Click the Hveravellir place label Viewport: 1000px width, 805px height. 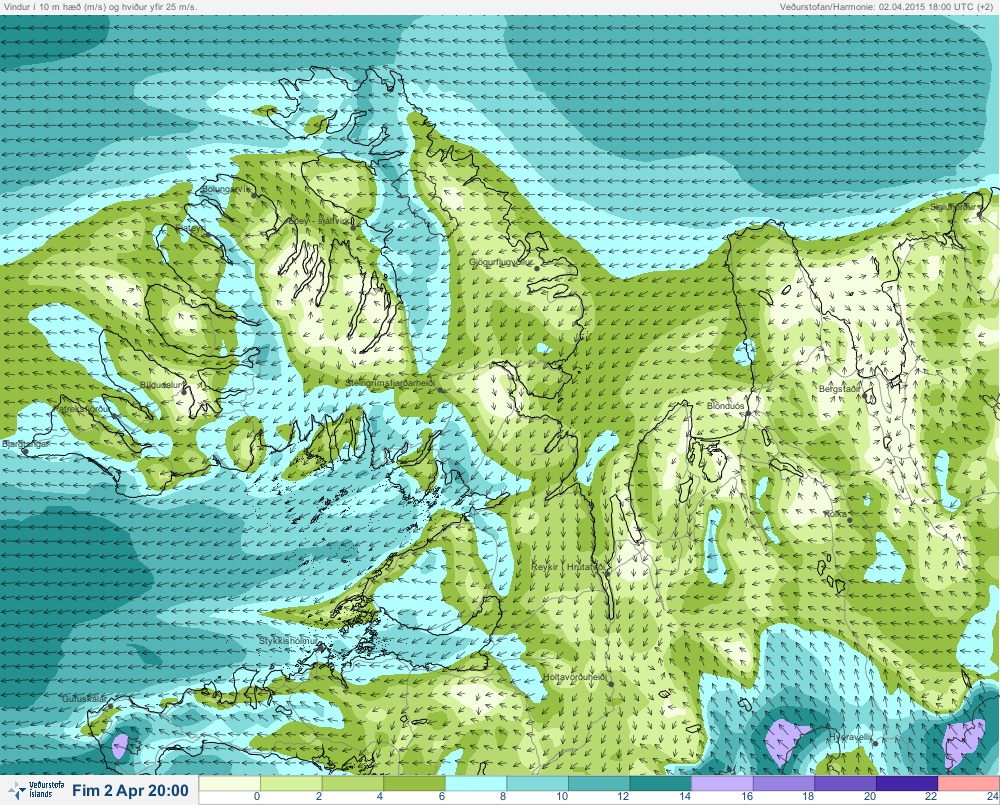coord(850,737)
